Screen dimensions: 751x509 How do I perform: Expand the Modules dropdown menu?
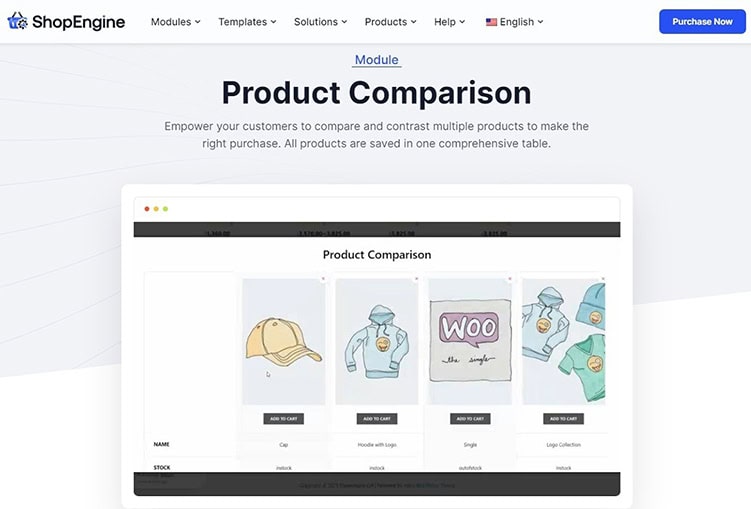point(175,22)
